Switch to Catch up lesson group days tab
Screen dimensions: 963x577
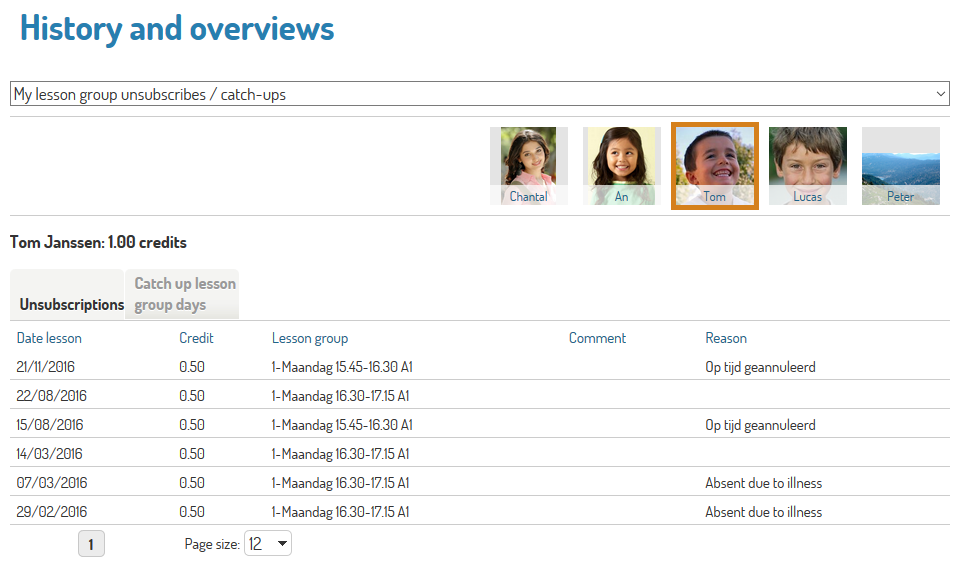pyautogui.click(x=185, y=294)
